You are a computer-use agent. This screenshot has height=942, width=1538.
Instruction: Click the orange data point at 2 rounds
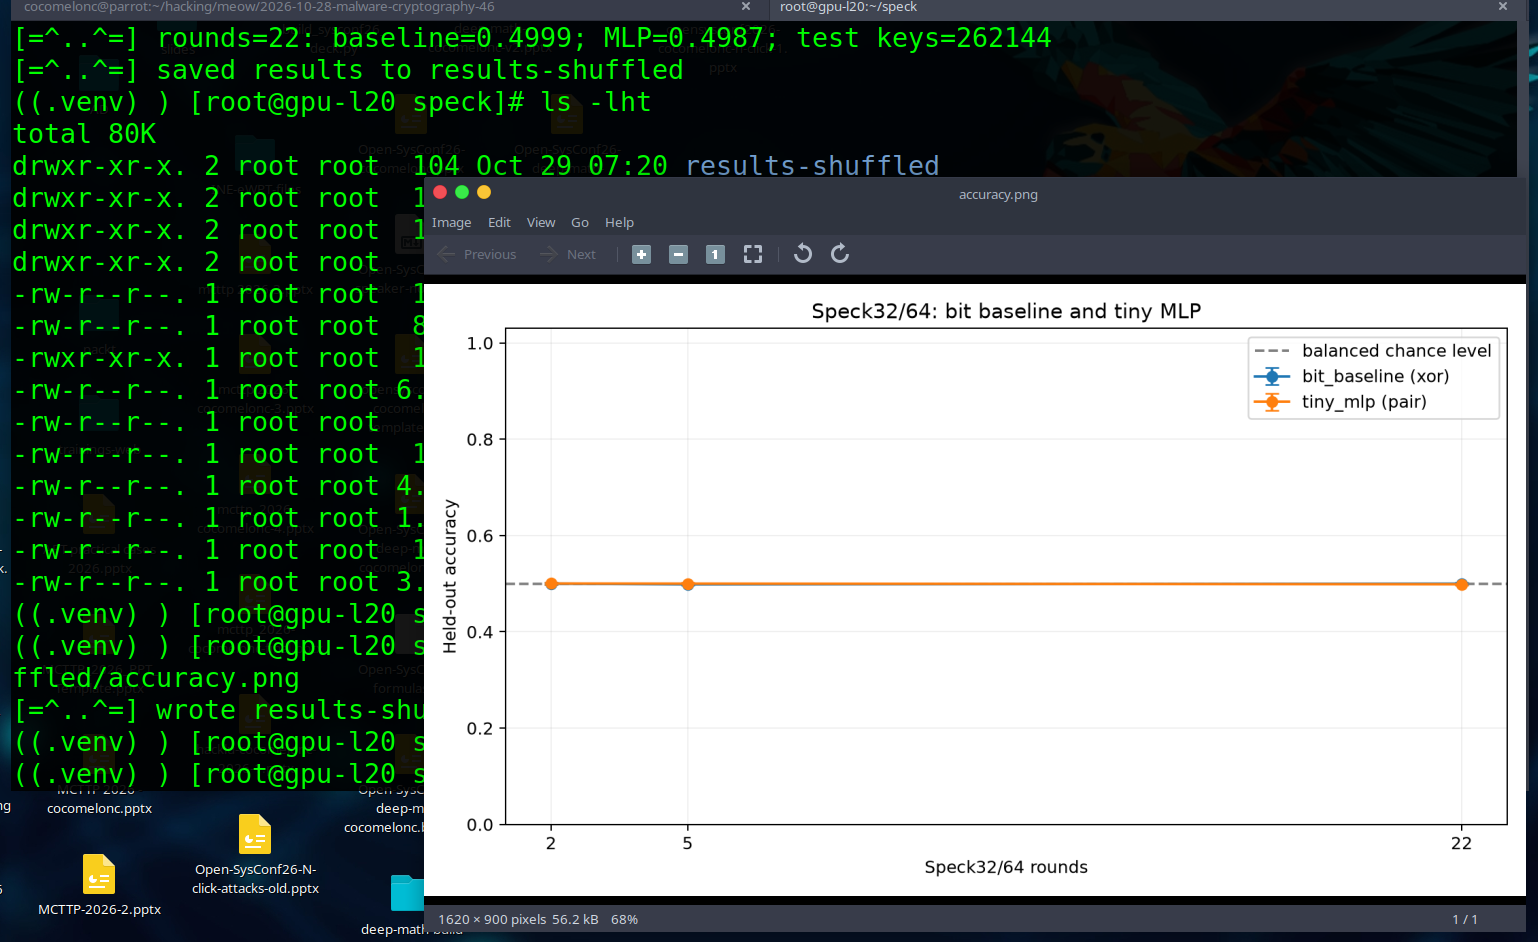click(551, 584)
